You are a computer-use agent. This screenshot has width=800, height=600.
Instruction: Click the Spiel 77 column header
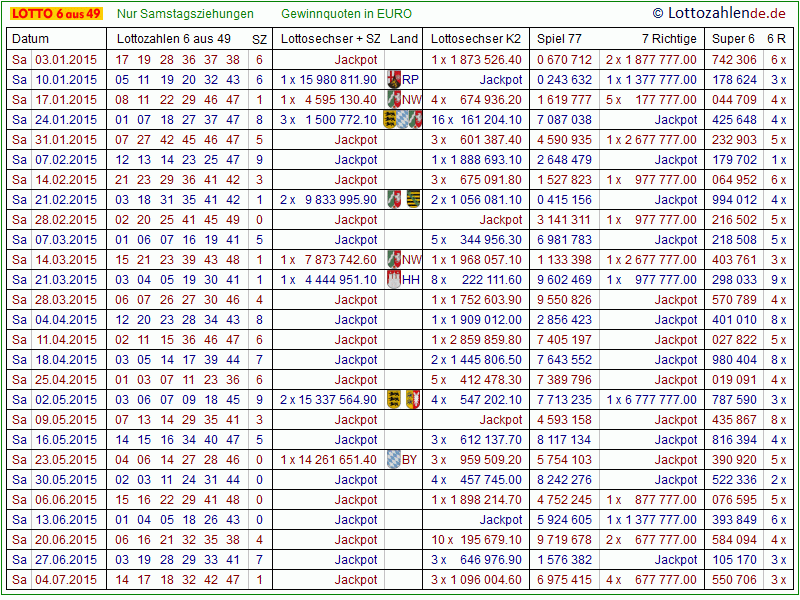(x=560, y=39)
